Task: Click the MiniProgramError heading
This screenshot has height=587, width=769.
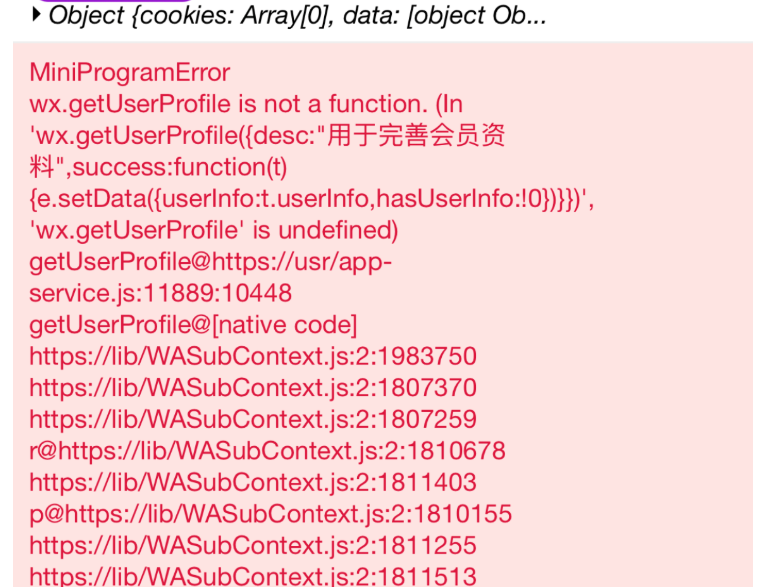Action: click(129, 73)
